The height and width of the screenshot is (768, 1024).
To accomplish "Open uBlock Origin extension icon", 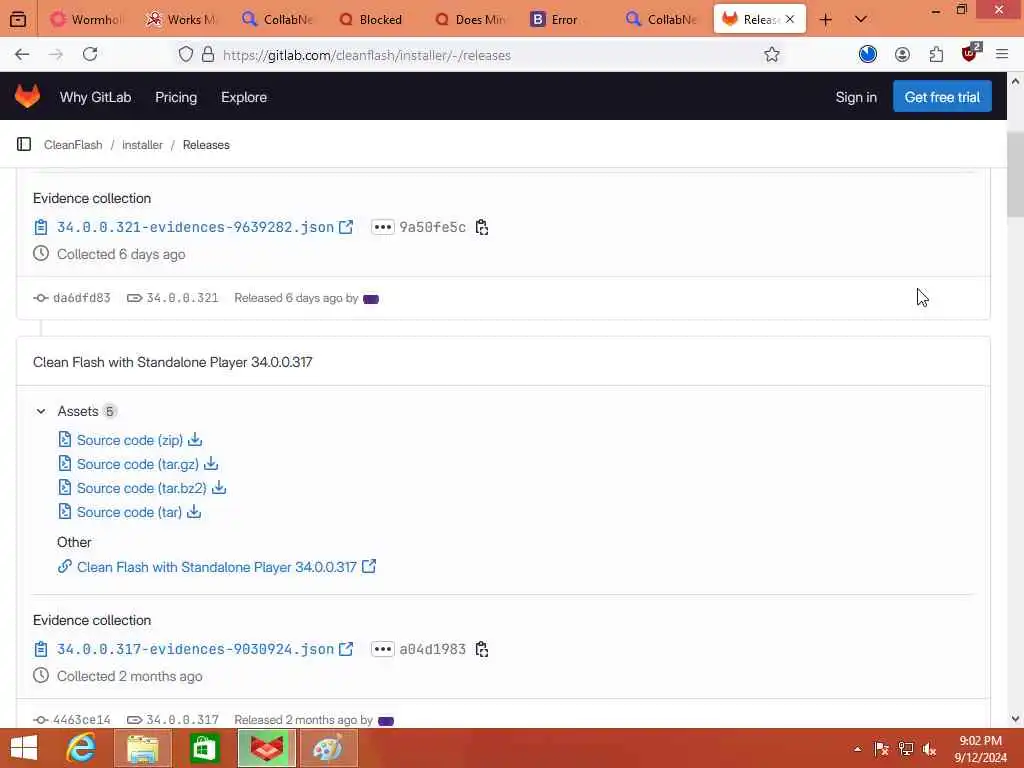I will 970,54.
